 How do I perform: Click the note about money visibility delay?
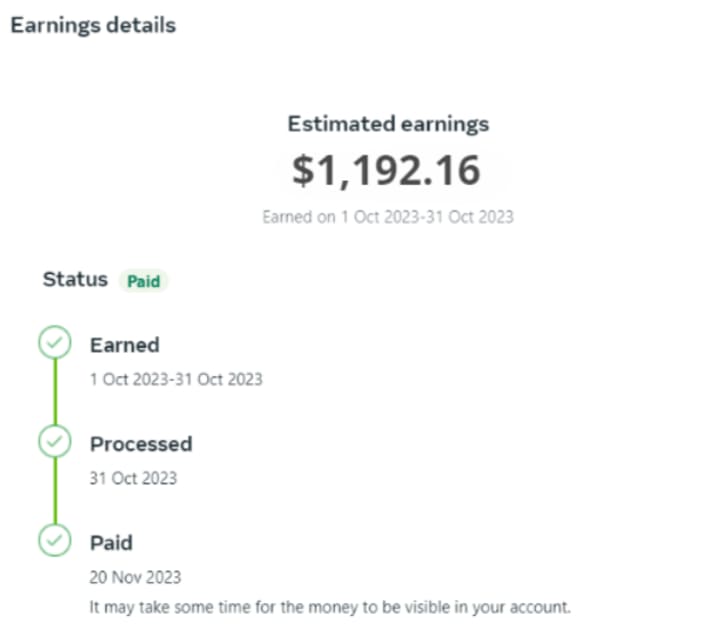[330, 607]
